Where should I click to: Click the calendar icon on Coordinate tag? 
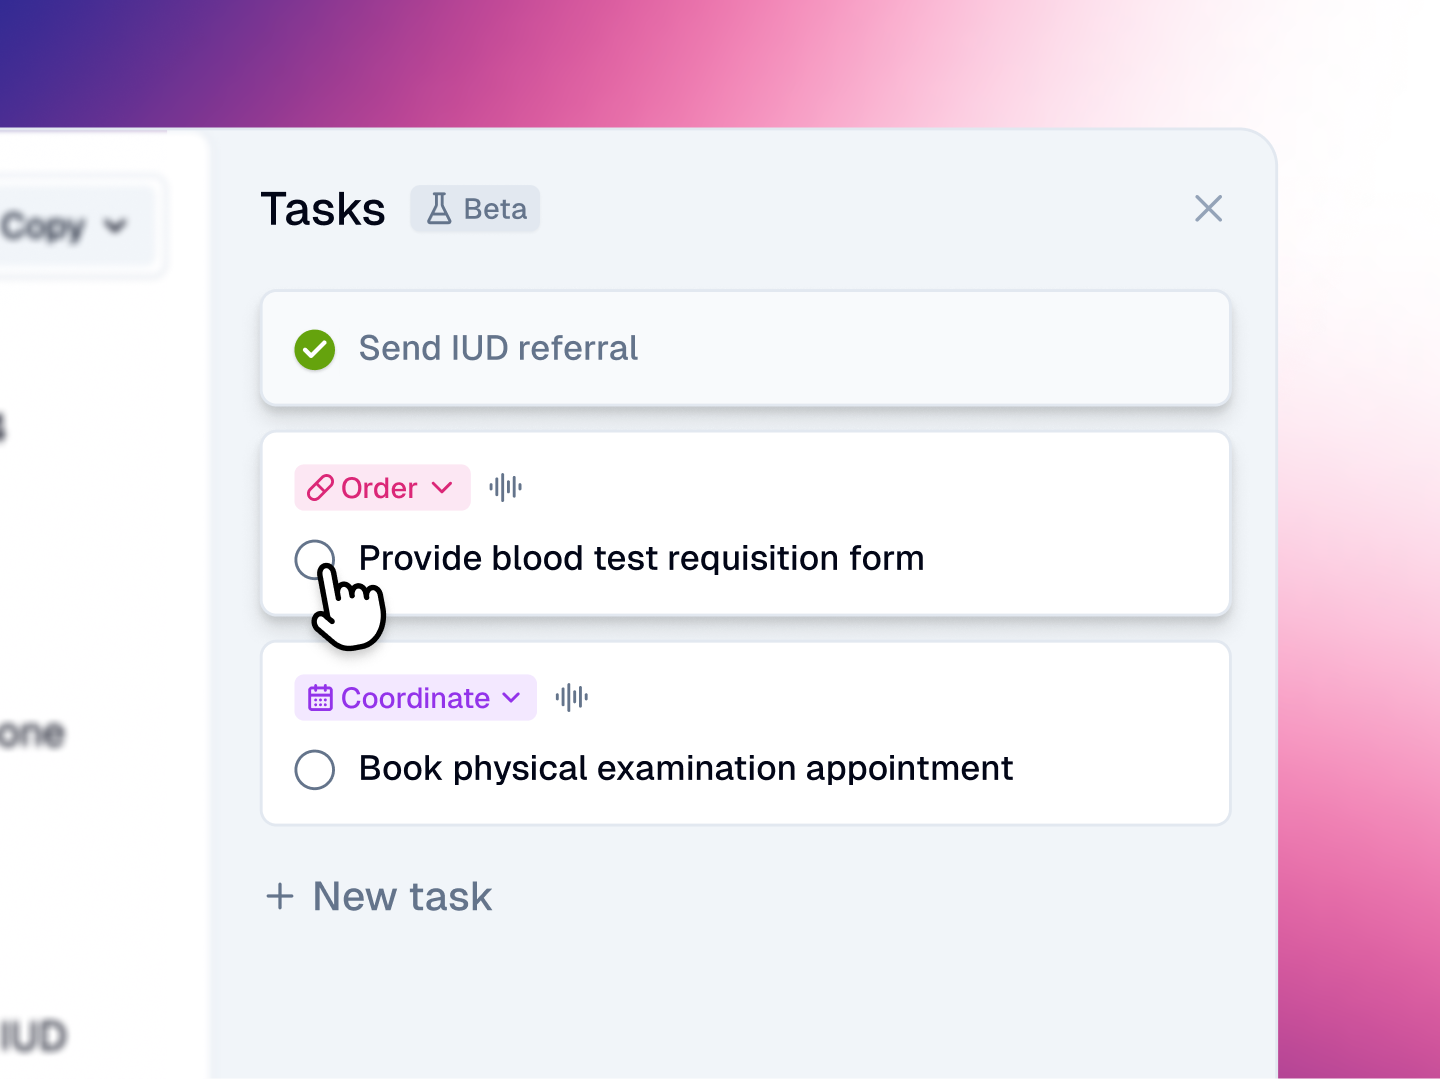320,698
